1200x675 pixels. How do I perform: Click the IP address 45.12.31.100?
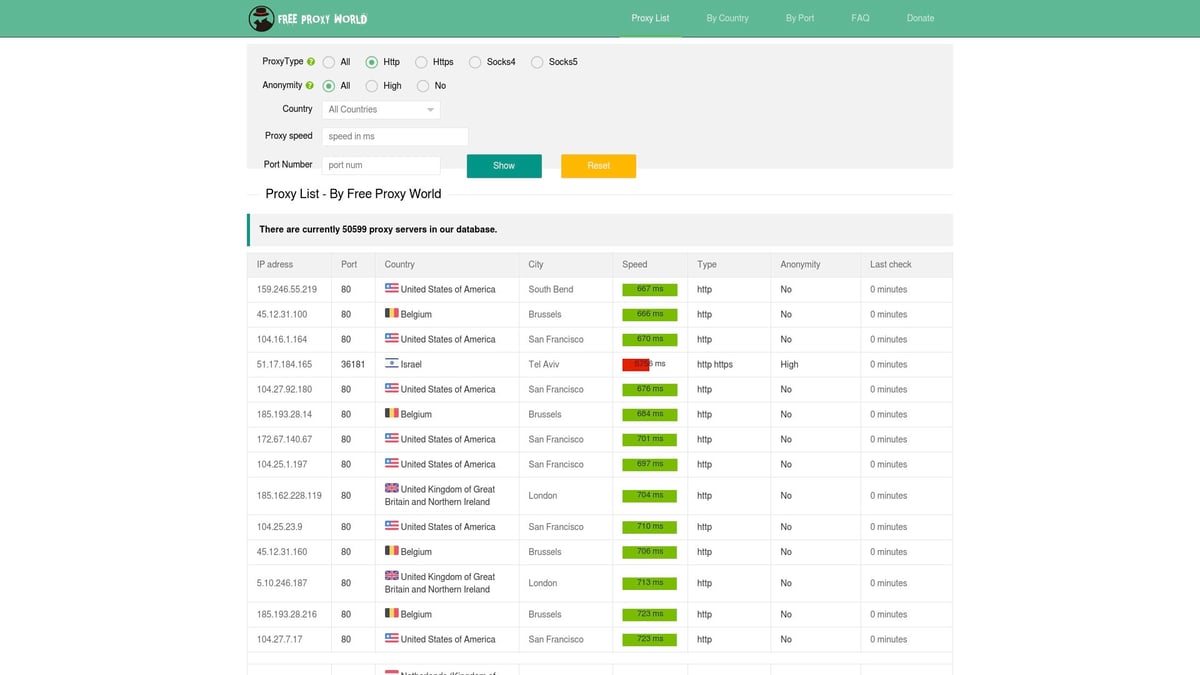(282, 314)
